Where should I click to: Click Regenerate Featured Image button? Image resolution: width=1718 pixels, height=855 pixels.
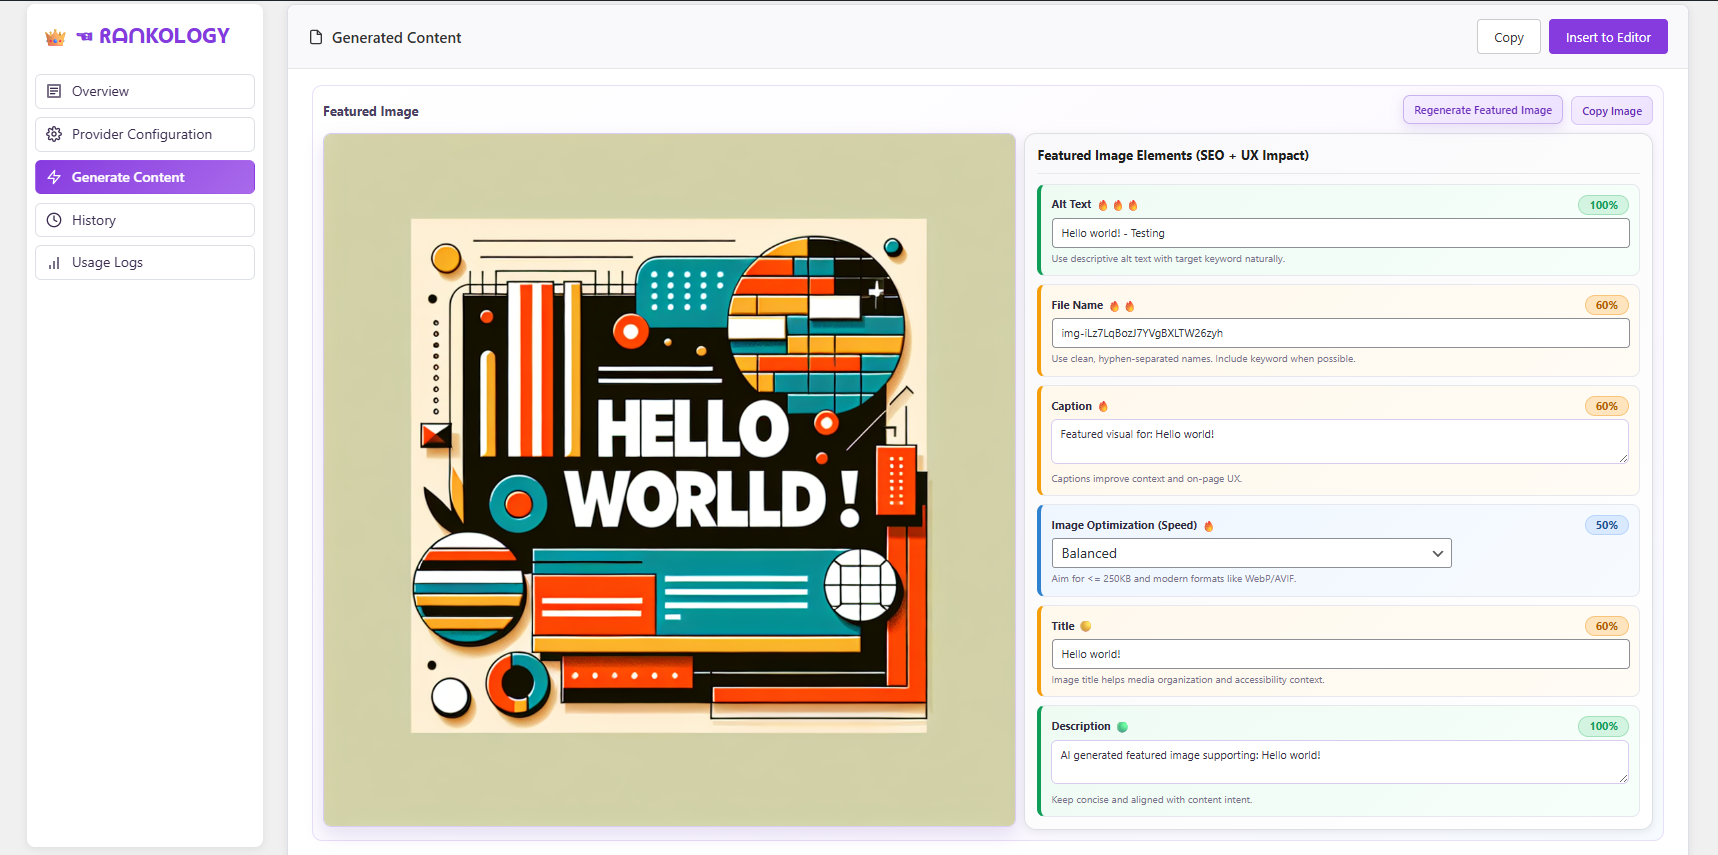click(1482, 110)
